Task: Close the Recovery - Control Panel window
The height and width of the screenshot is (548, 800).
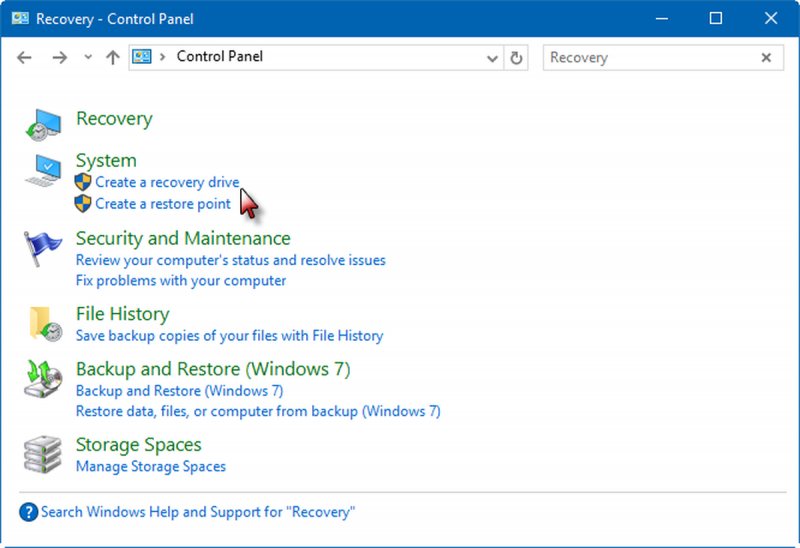Action: tap(771, 19)
